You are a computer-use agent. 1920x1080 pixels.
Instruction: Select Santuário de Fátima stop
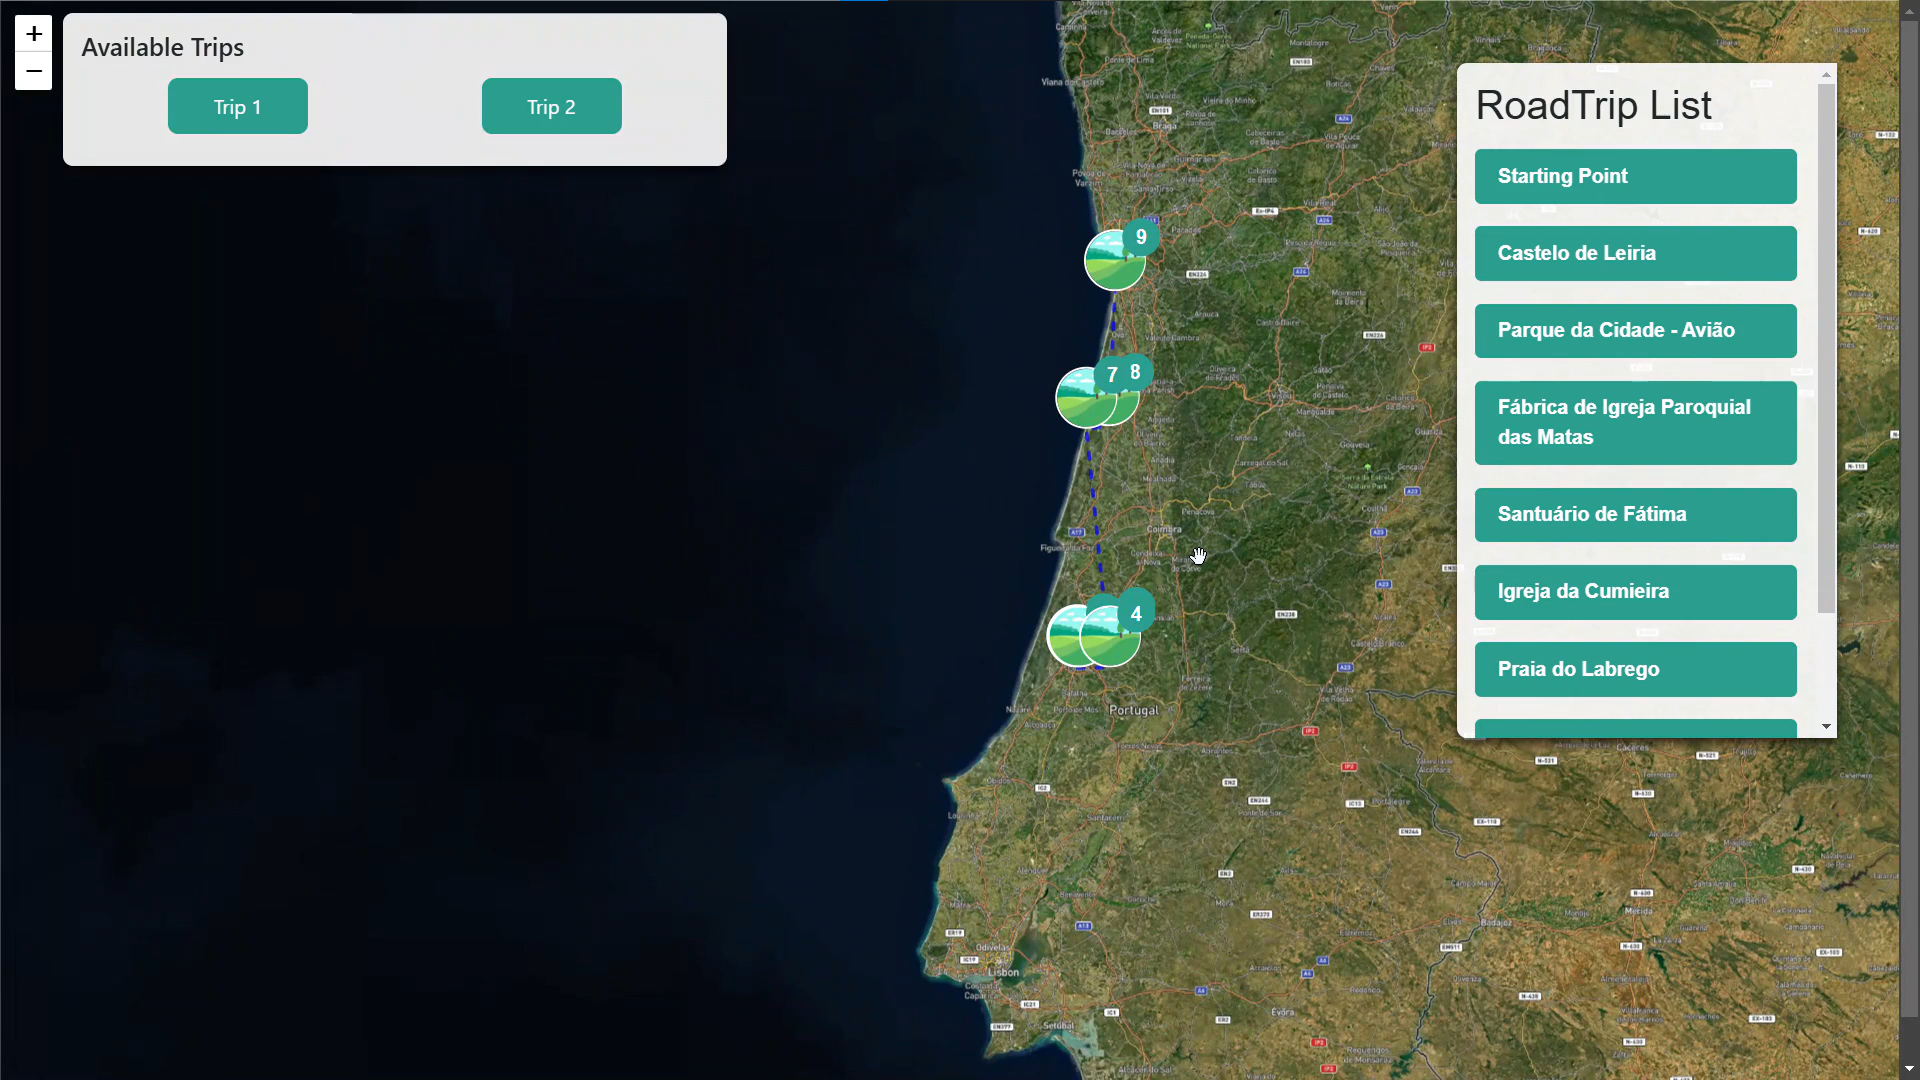(x=1635, y=515)
